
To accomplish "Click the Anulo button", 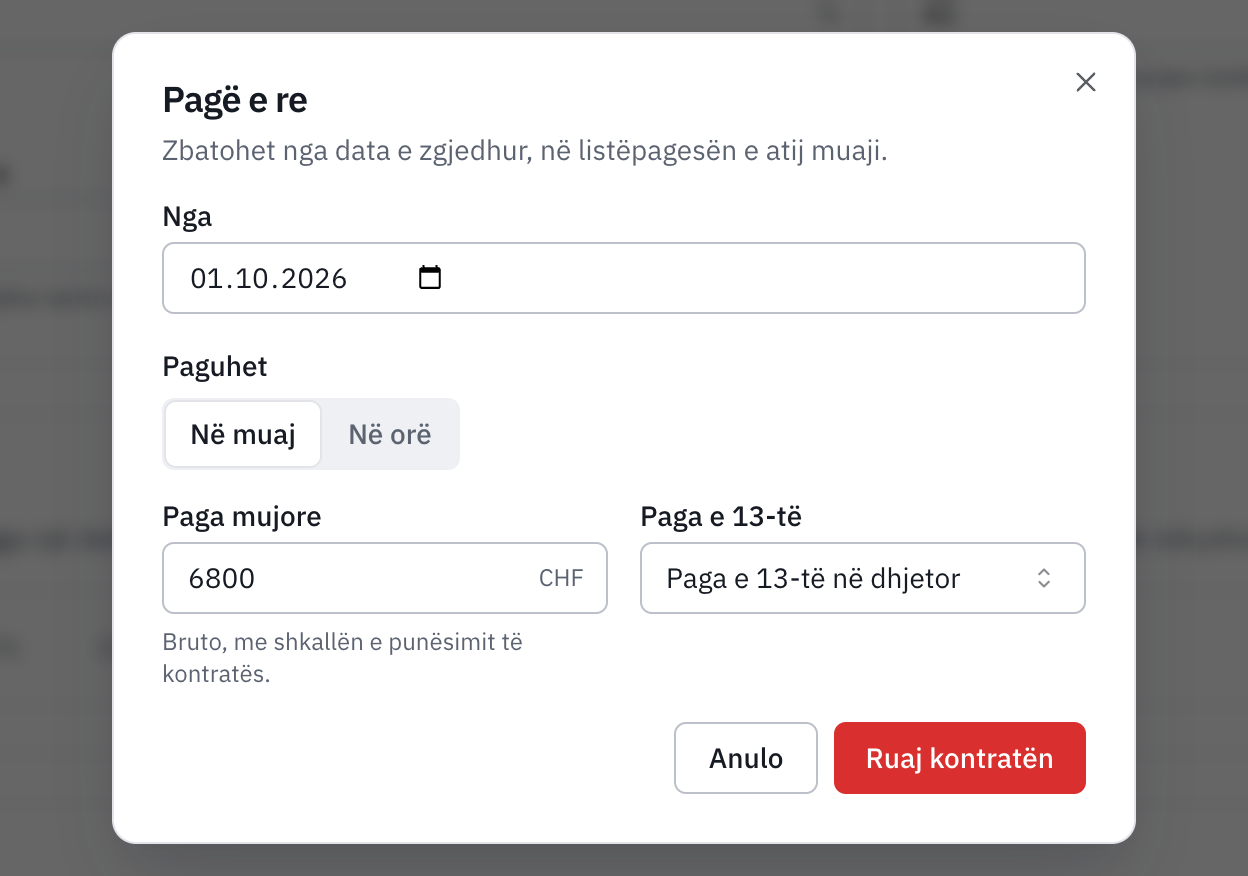I will [x=746, y=758].
